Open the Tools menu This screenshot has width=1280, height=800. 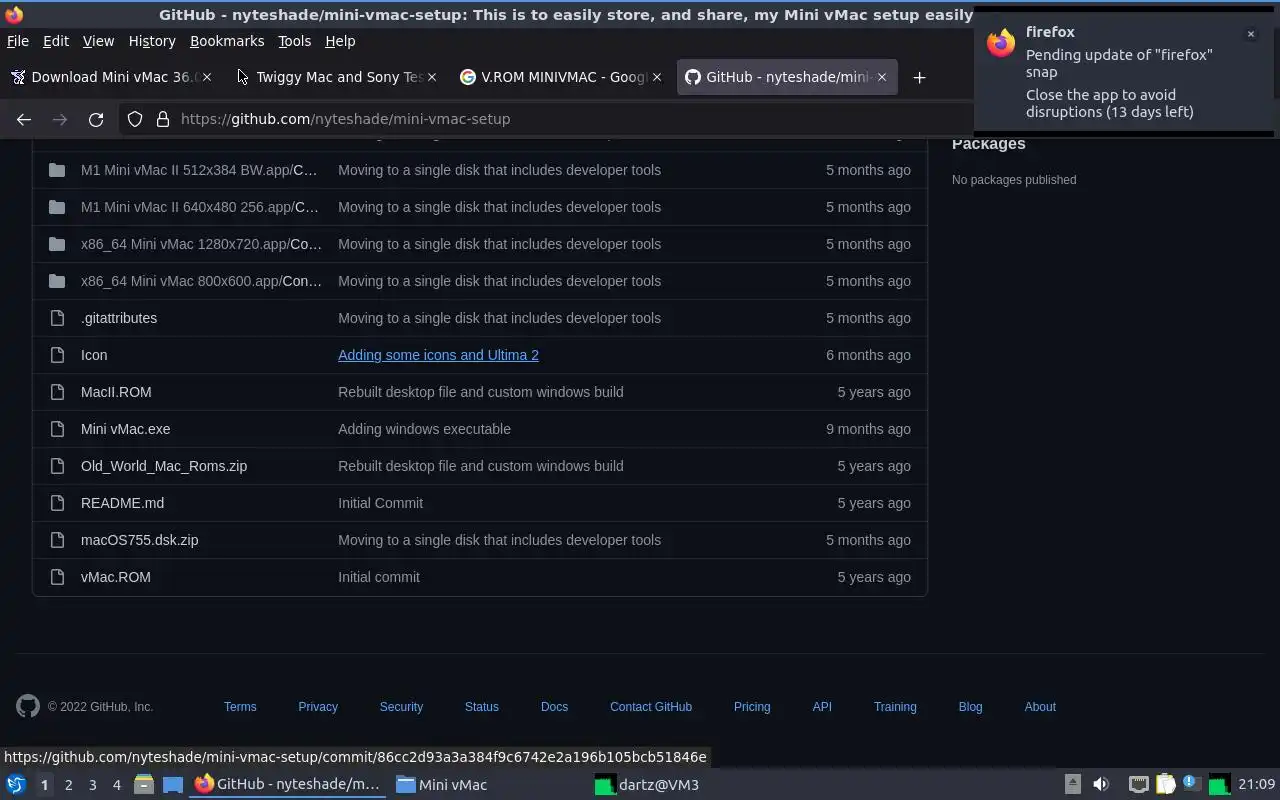click(x=294, y=41)
